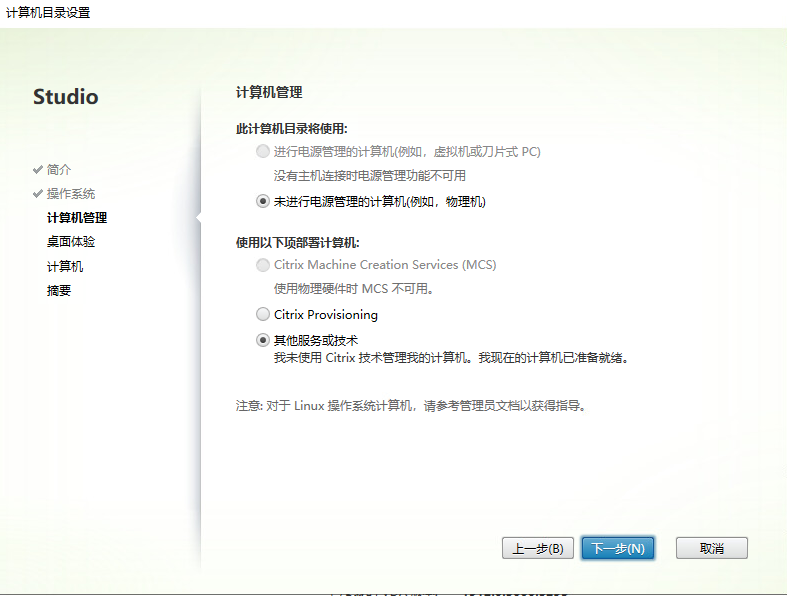Select the 未进行电源管理的计算机 radio option
The height and width of the screenshot is (596, 787).
[263, 201]
